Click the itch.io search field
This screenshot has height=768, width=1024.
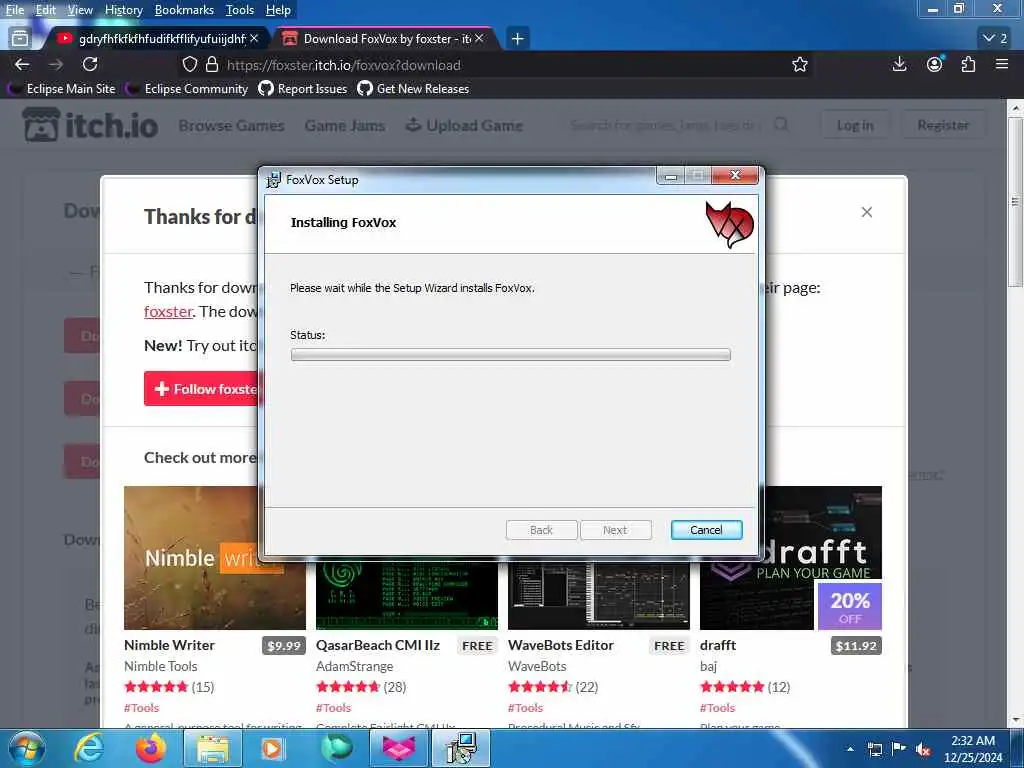point(666,125)
